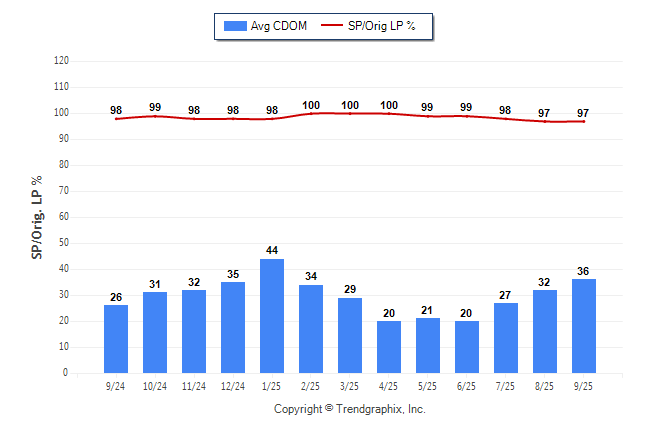The width and height of the screenshot is (646, 434).
Task: Click the Trendgraphix copyright text
Action: point(350,409)
